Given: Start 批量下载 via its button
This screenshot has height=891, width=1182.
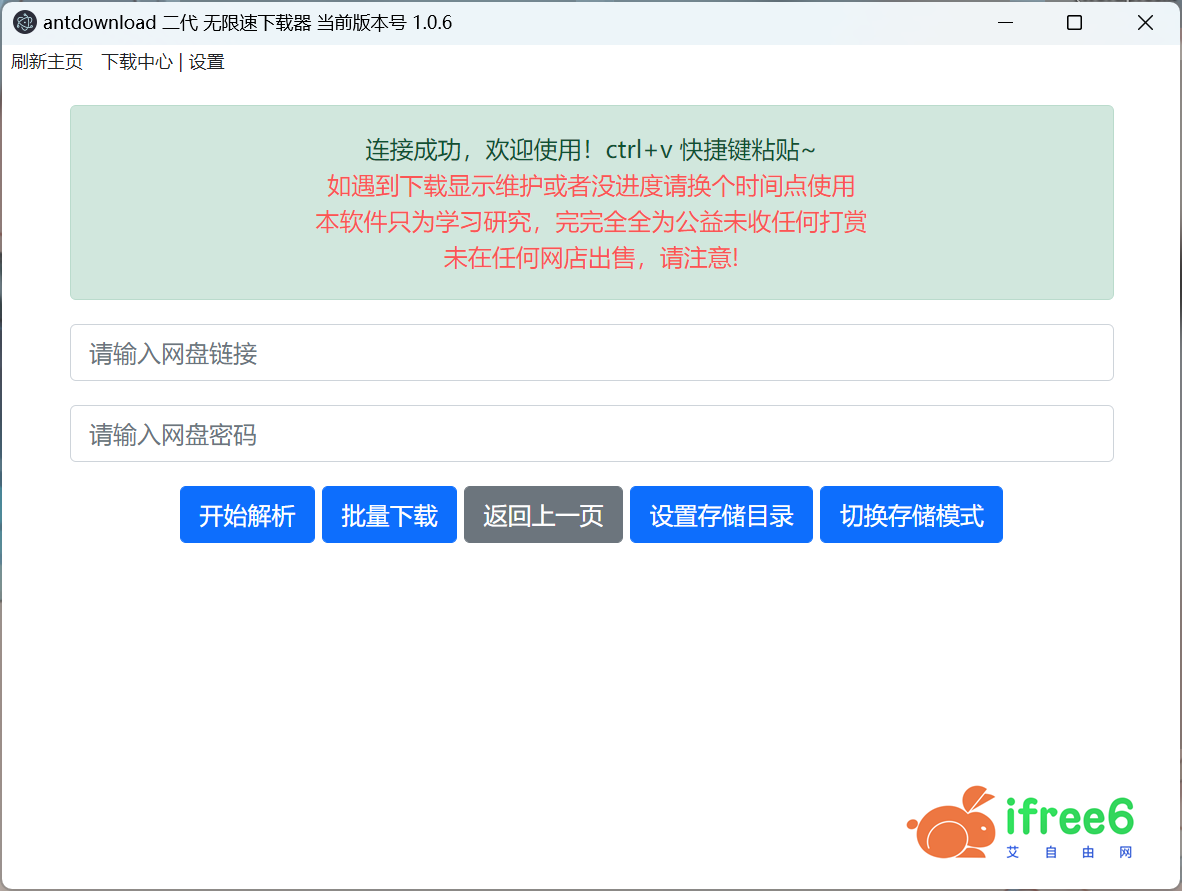Looking at the screenshot, I should point(389,515).
